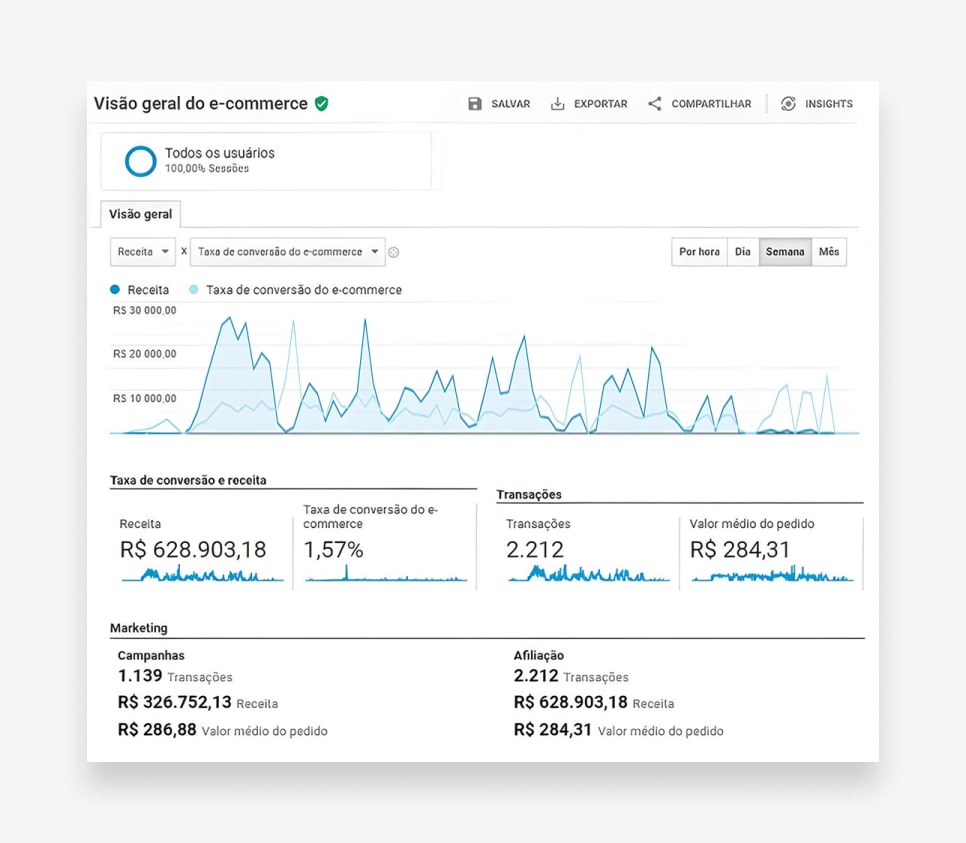The width and height of the screenshot is (966, 843).
Task: Enable the Por hora view
Action: coord(698,252)
